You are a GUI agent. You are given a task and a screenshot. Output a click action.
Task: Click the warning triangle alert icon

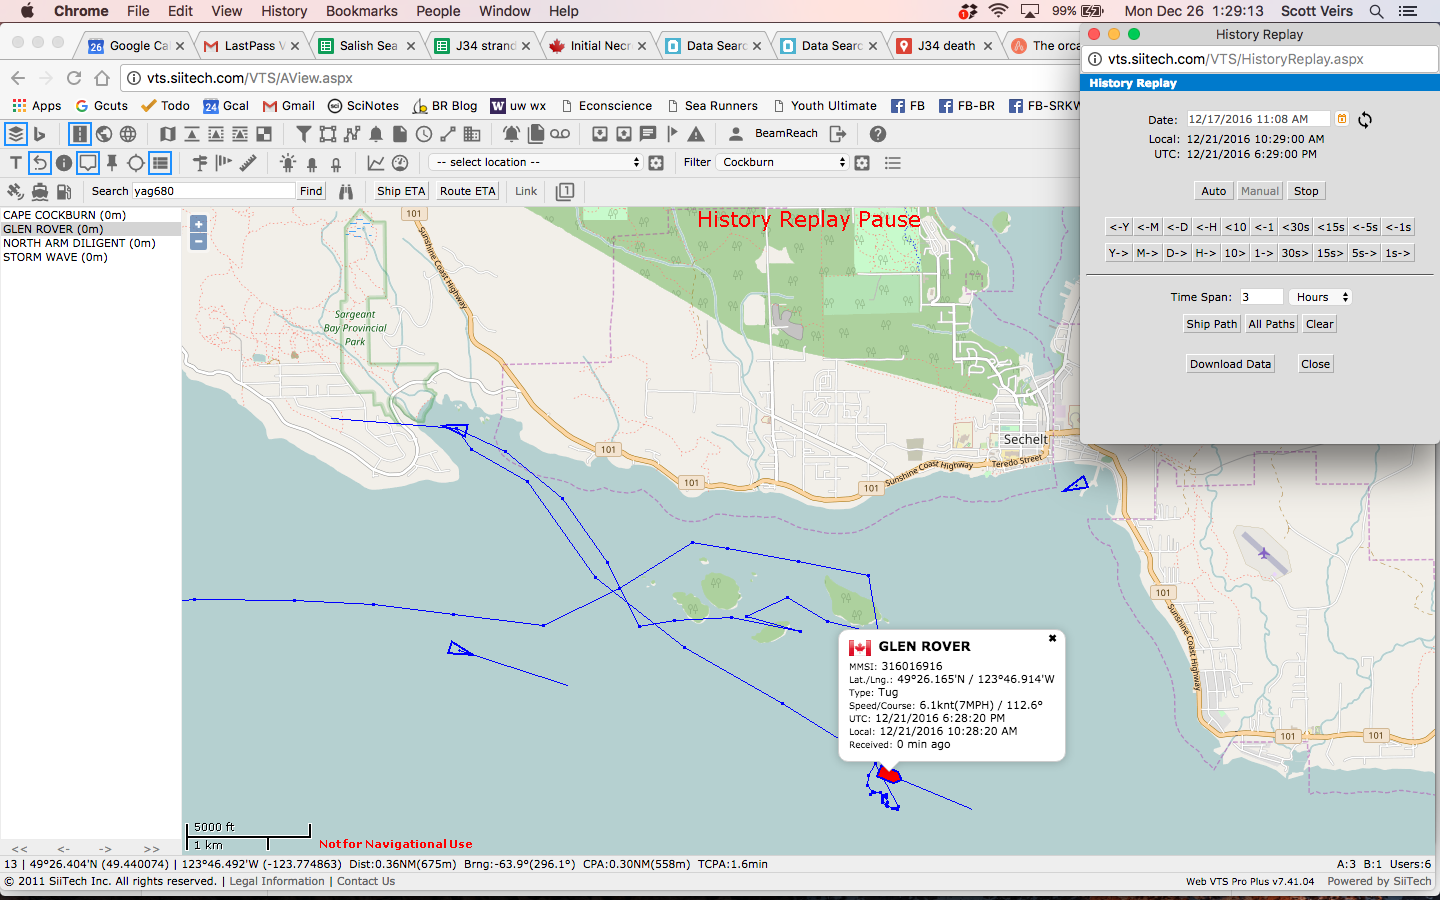[x=696, y=134]
